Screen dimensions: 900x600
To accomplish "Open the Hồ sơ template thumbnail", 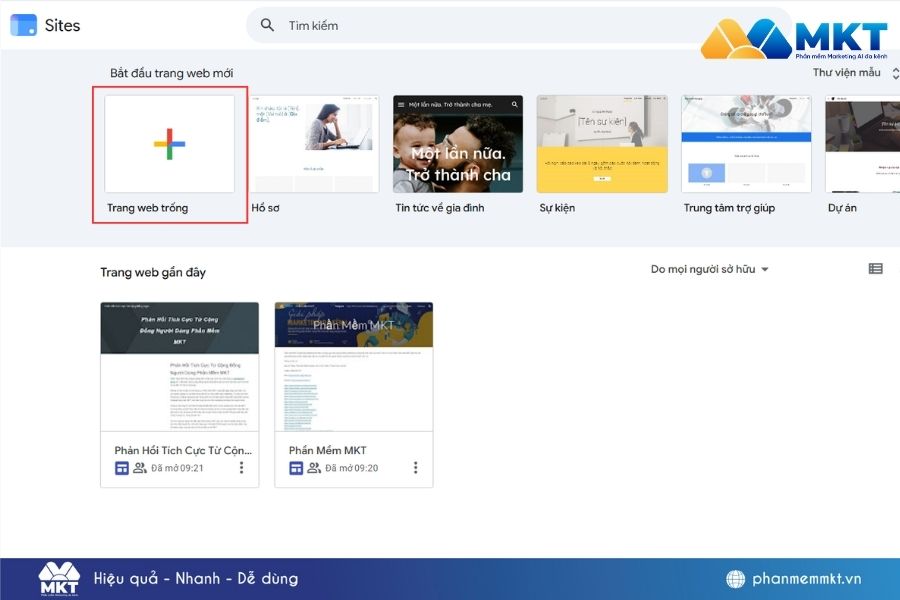I will (x=315, y=144).
